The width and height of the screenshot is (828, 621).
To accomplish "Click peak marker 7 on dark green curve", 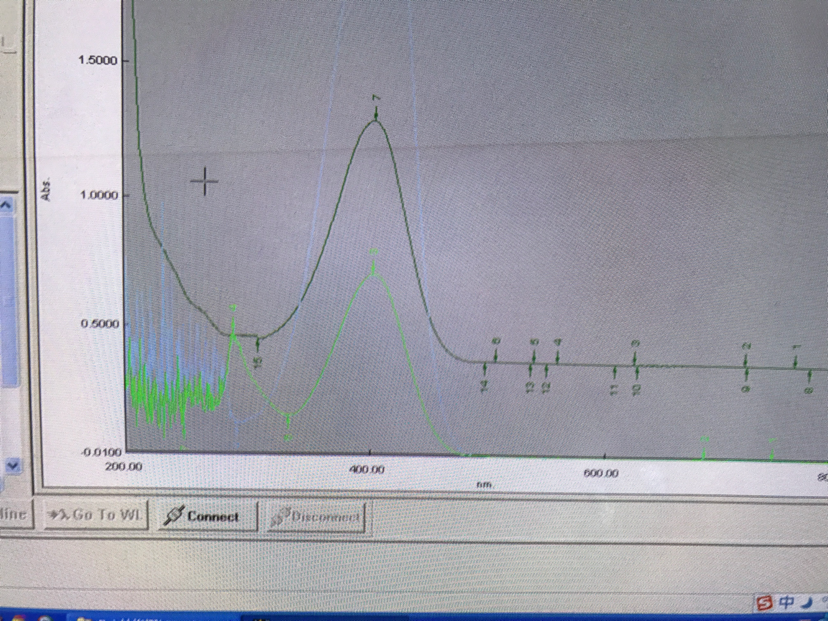I will [376, 109].
